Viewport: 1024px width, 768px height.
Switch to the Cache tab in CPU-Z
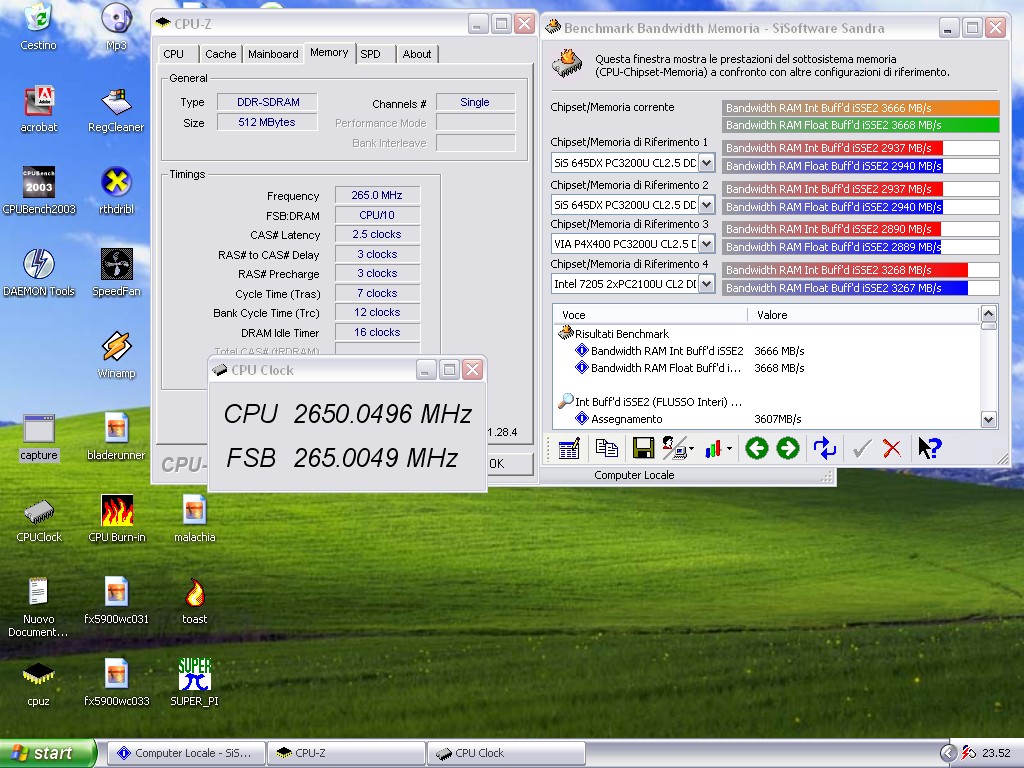(x=221, y=54)
